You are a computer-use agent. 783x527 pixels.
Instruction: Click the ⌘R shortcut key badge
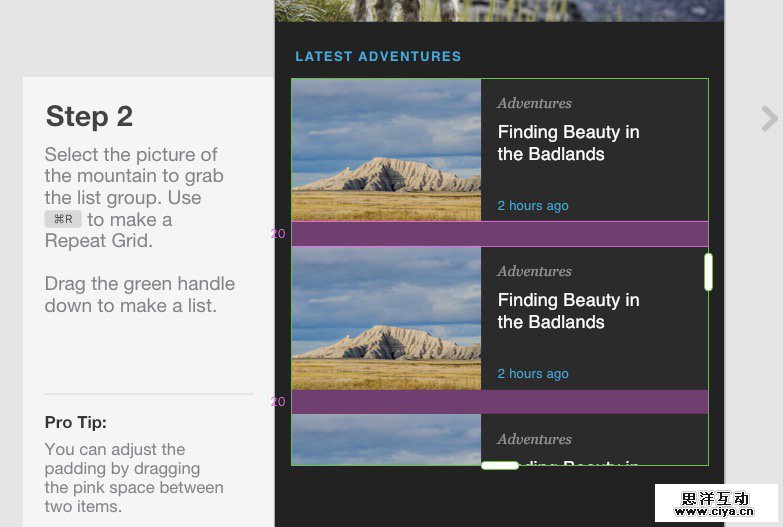pyautogui.click(x=63, y=219)
